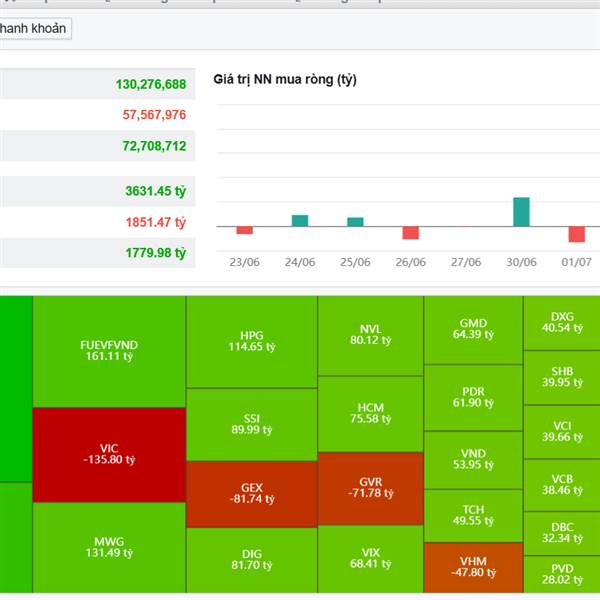Click the value 72,708,712
Image resolution: width=600 pixels, height=600 pixels.
coord(154,146)
